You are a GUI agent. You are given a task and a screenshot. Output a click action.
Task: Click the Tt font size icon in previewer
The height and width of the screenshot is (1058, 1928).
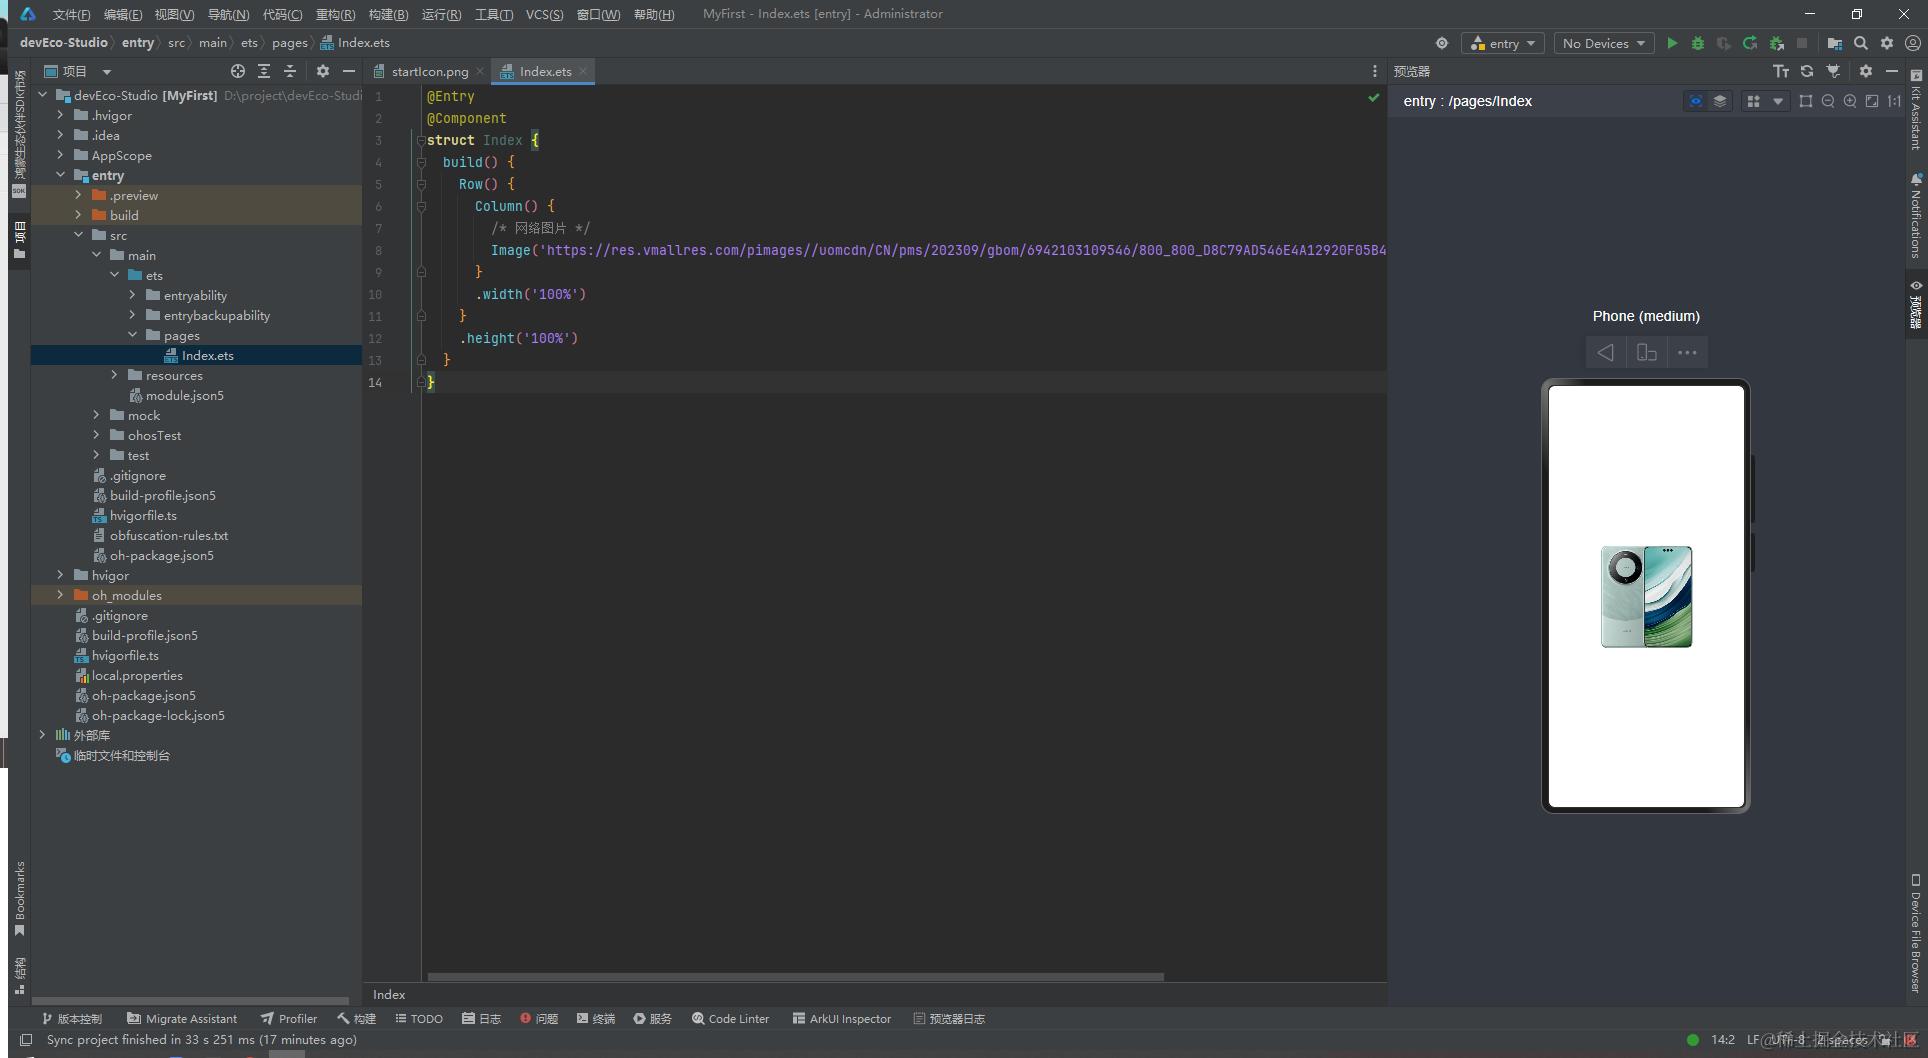click(x=1781, y=71)
